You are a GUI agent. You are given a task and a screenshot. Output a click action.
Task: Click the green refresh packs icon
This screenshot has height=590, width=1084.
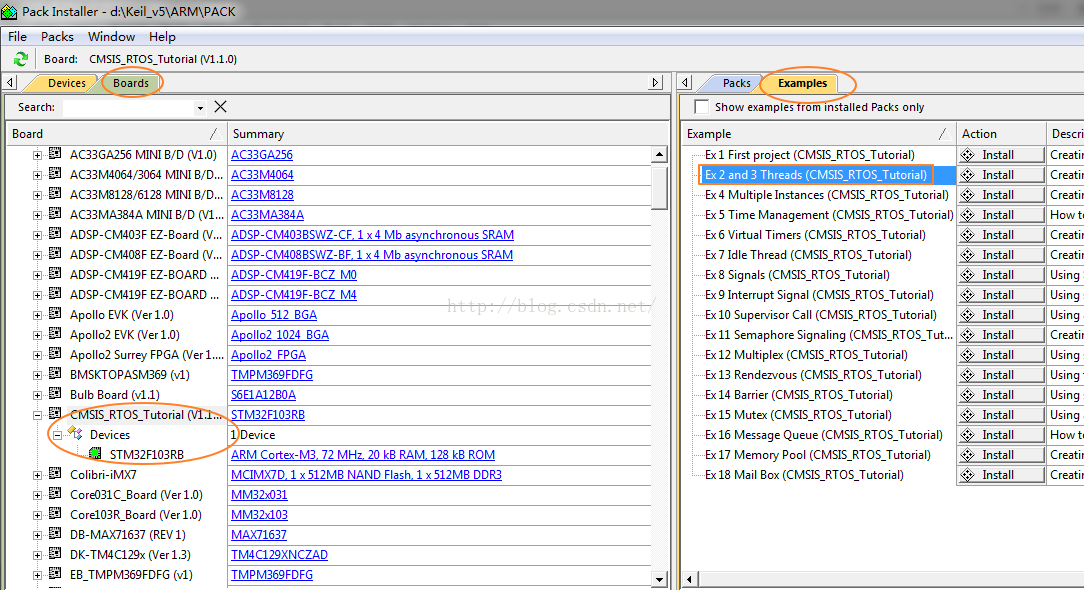pos(20,59)
